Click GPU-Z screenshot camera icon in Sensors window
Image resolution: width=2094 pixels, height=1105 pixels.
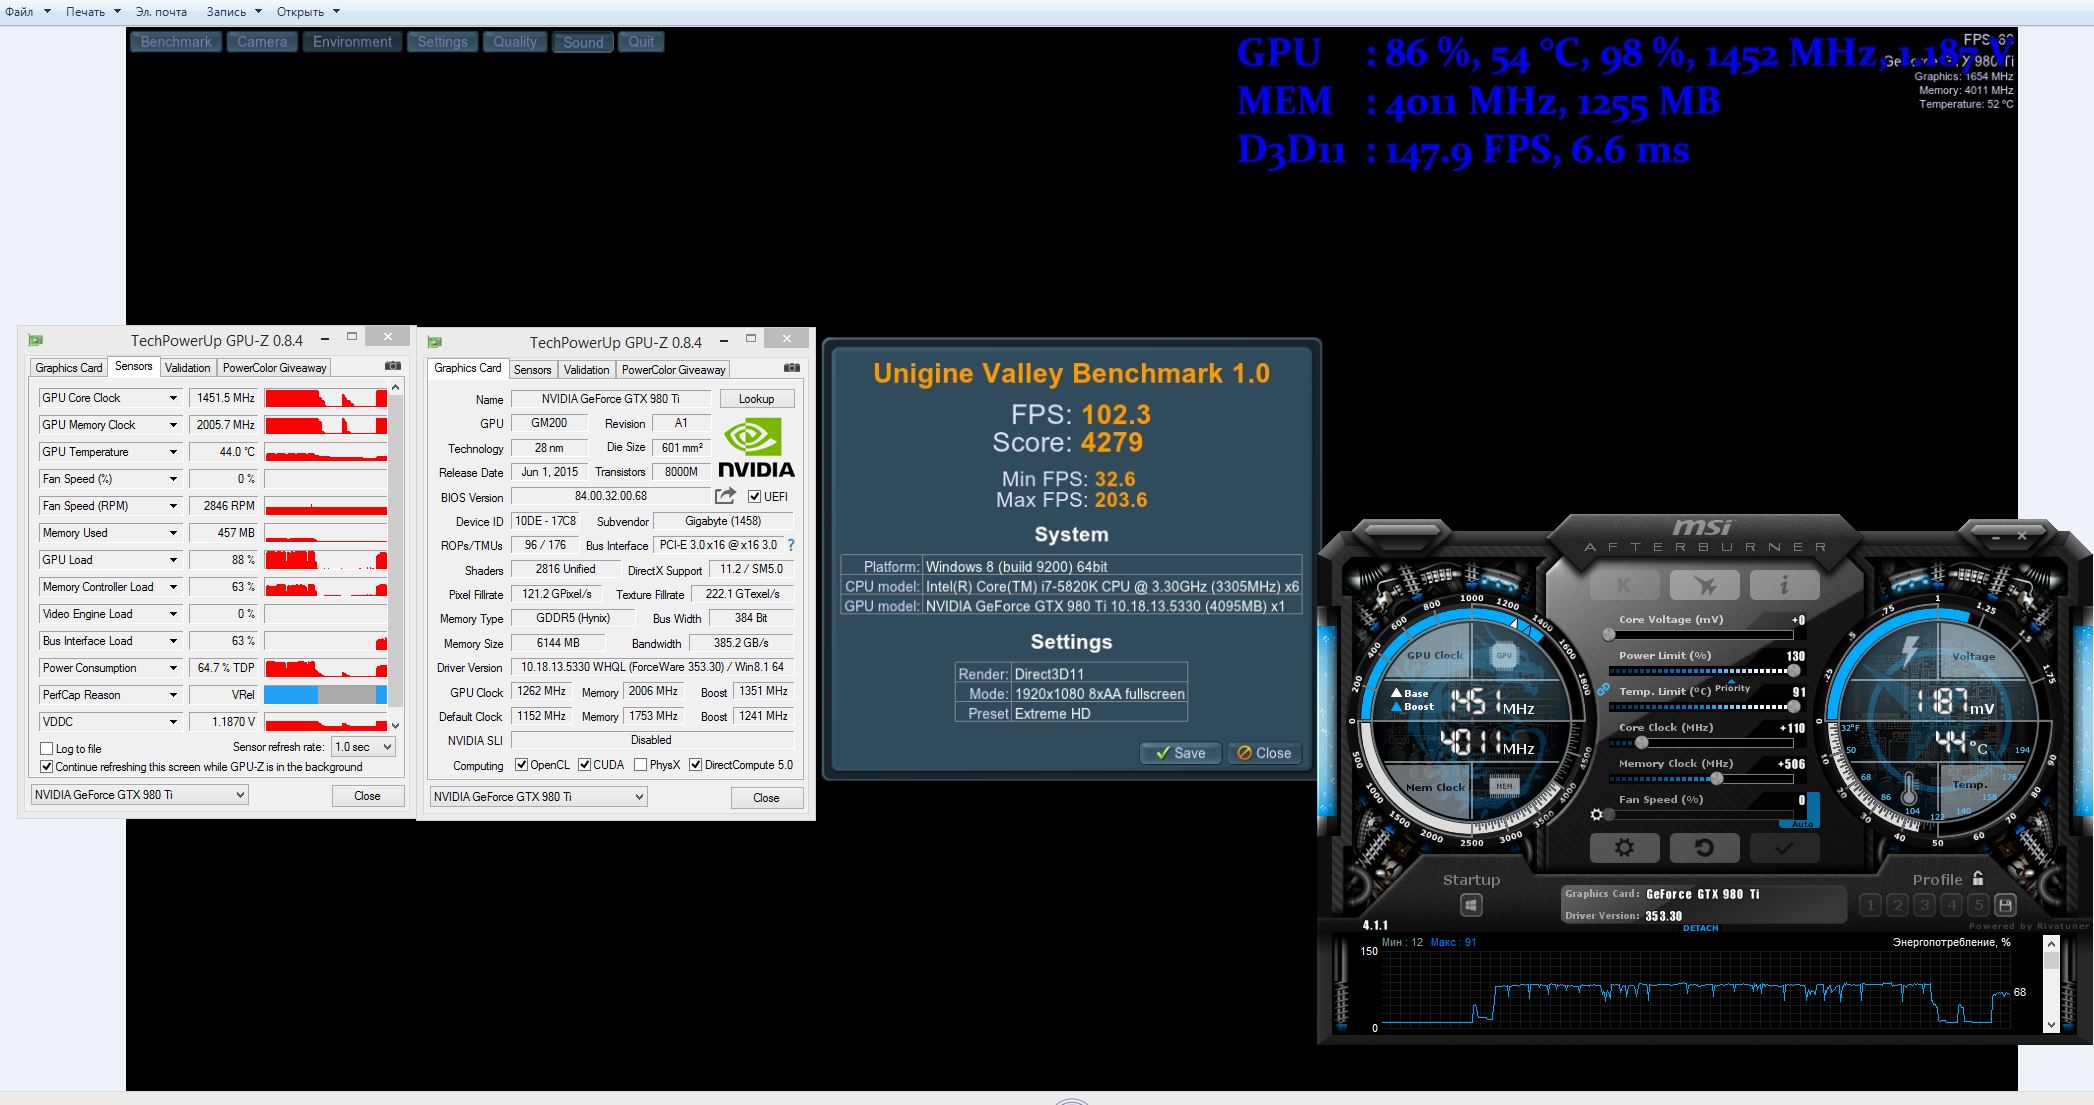click(393, 366)
